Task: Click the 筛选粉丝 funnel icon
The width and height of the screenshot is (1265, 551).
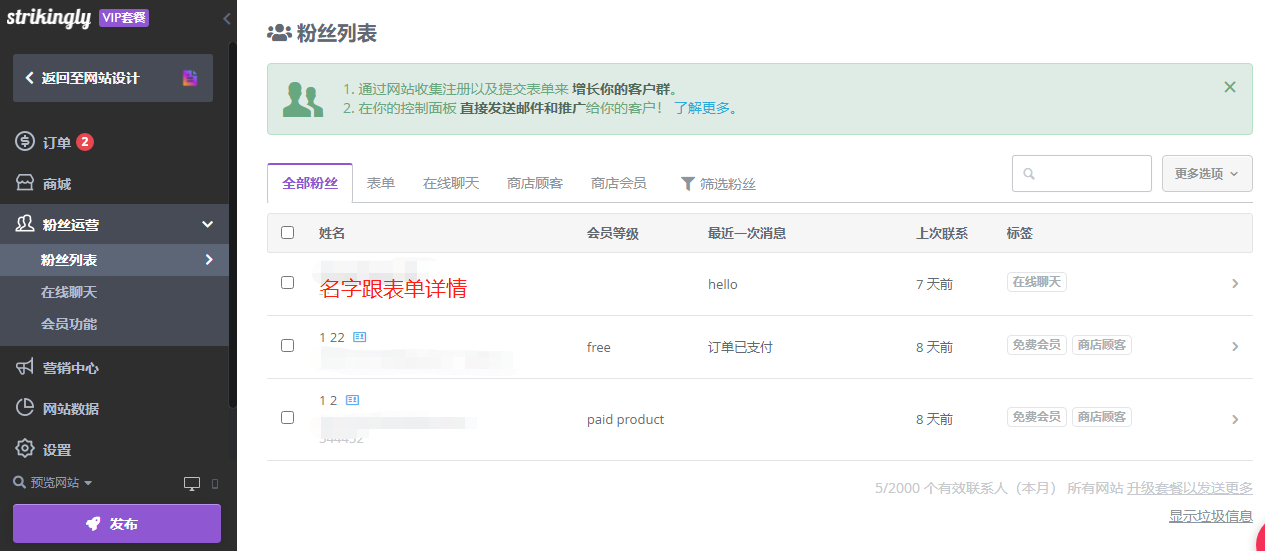Action: (x=688, y=183)
